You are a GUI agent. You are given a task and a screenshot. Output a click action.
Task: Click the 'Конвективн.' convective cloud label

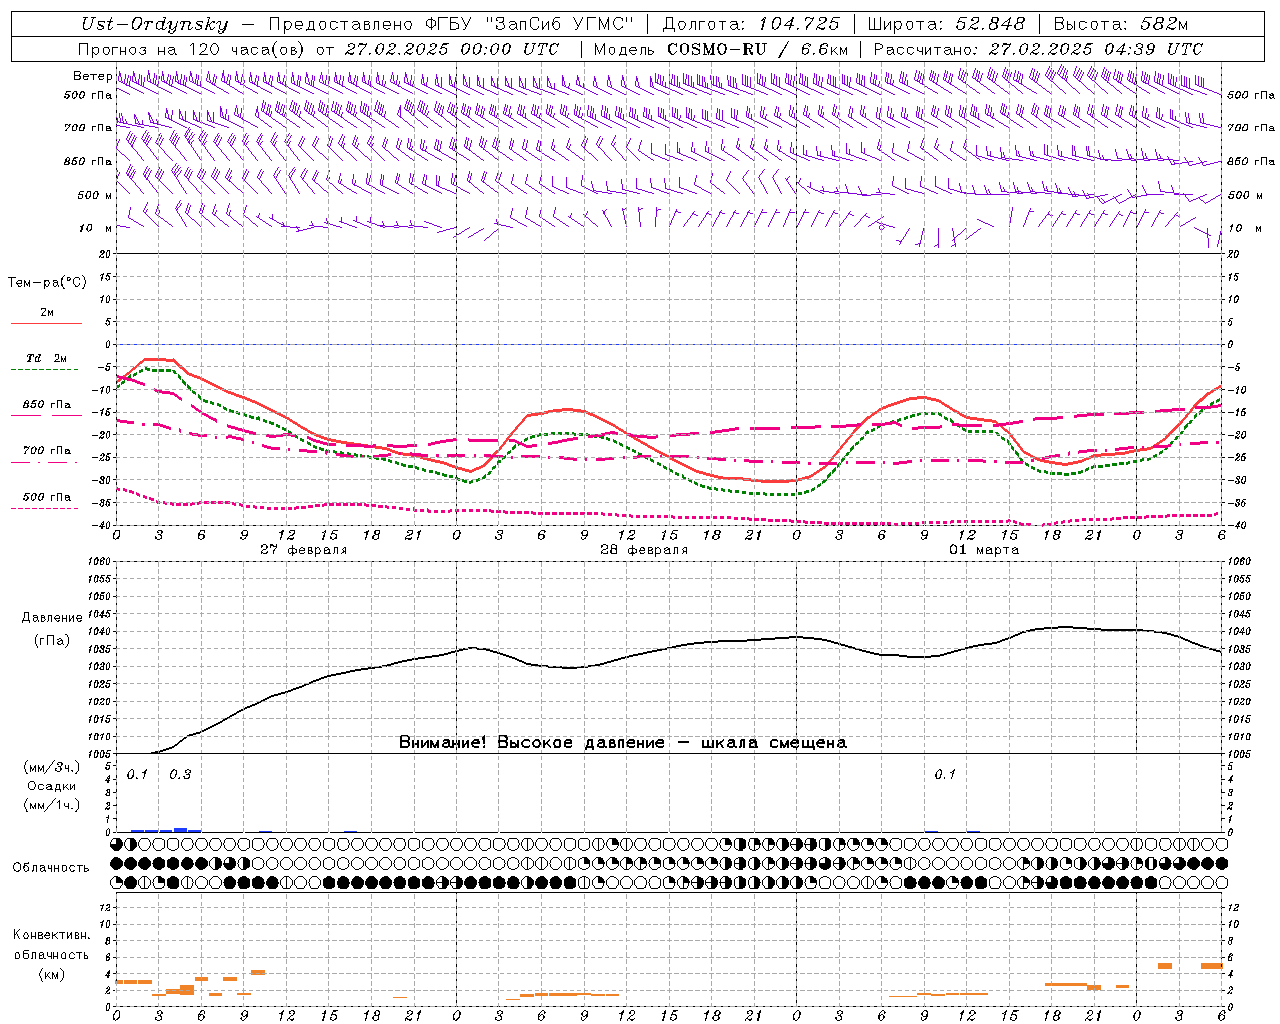click(51, 935)
